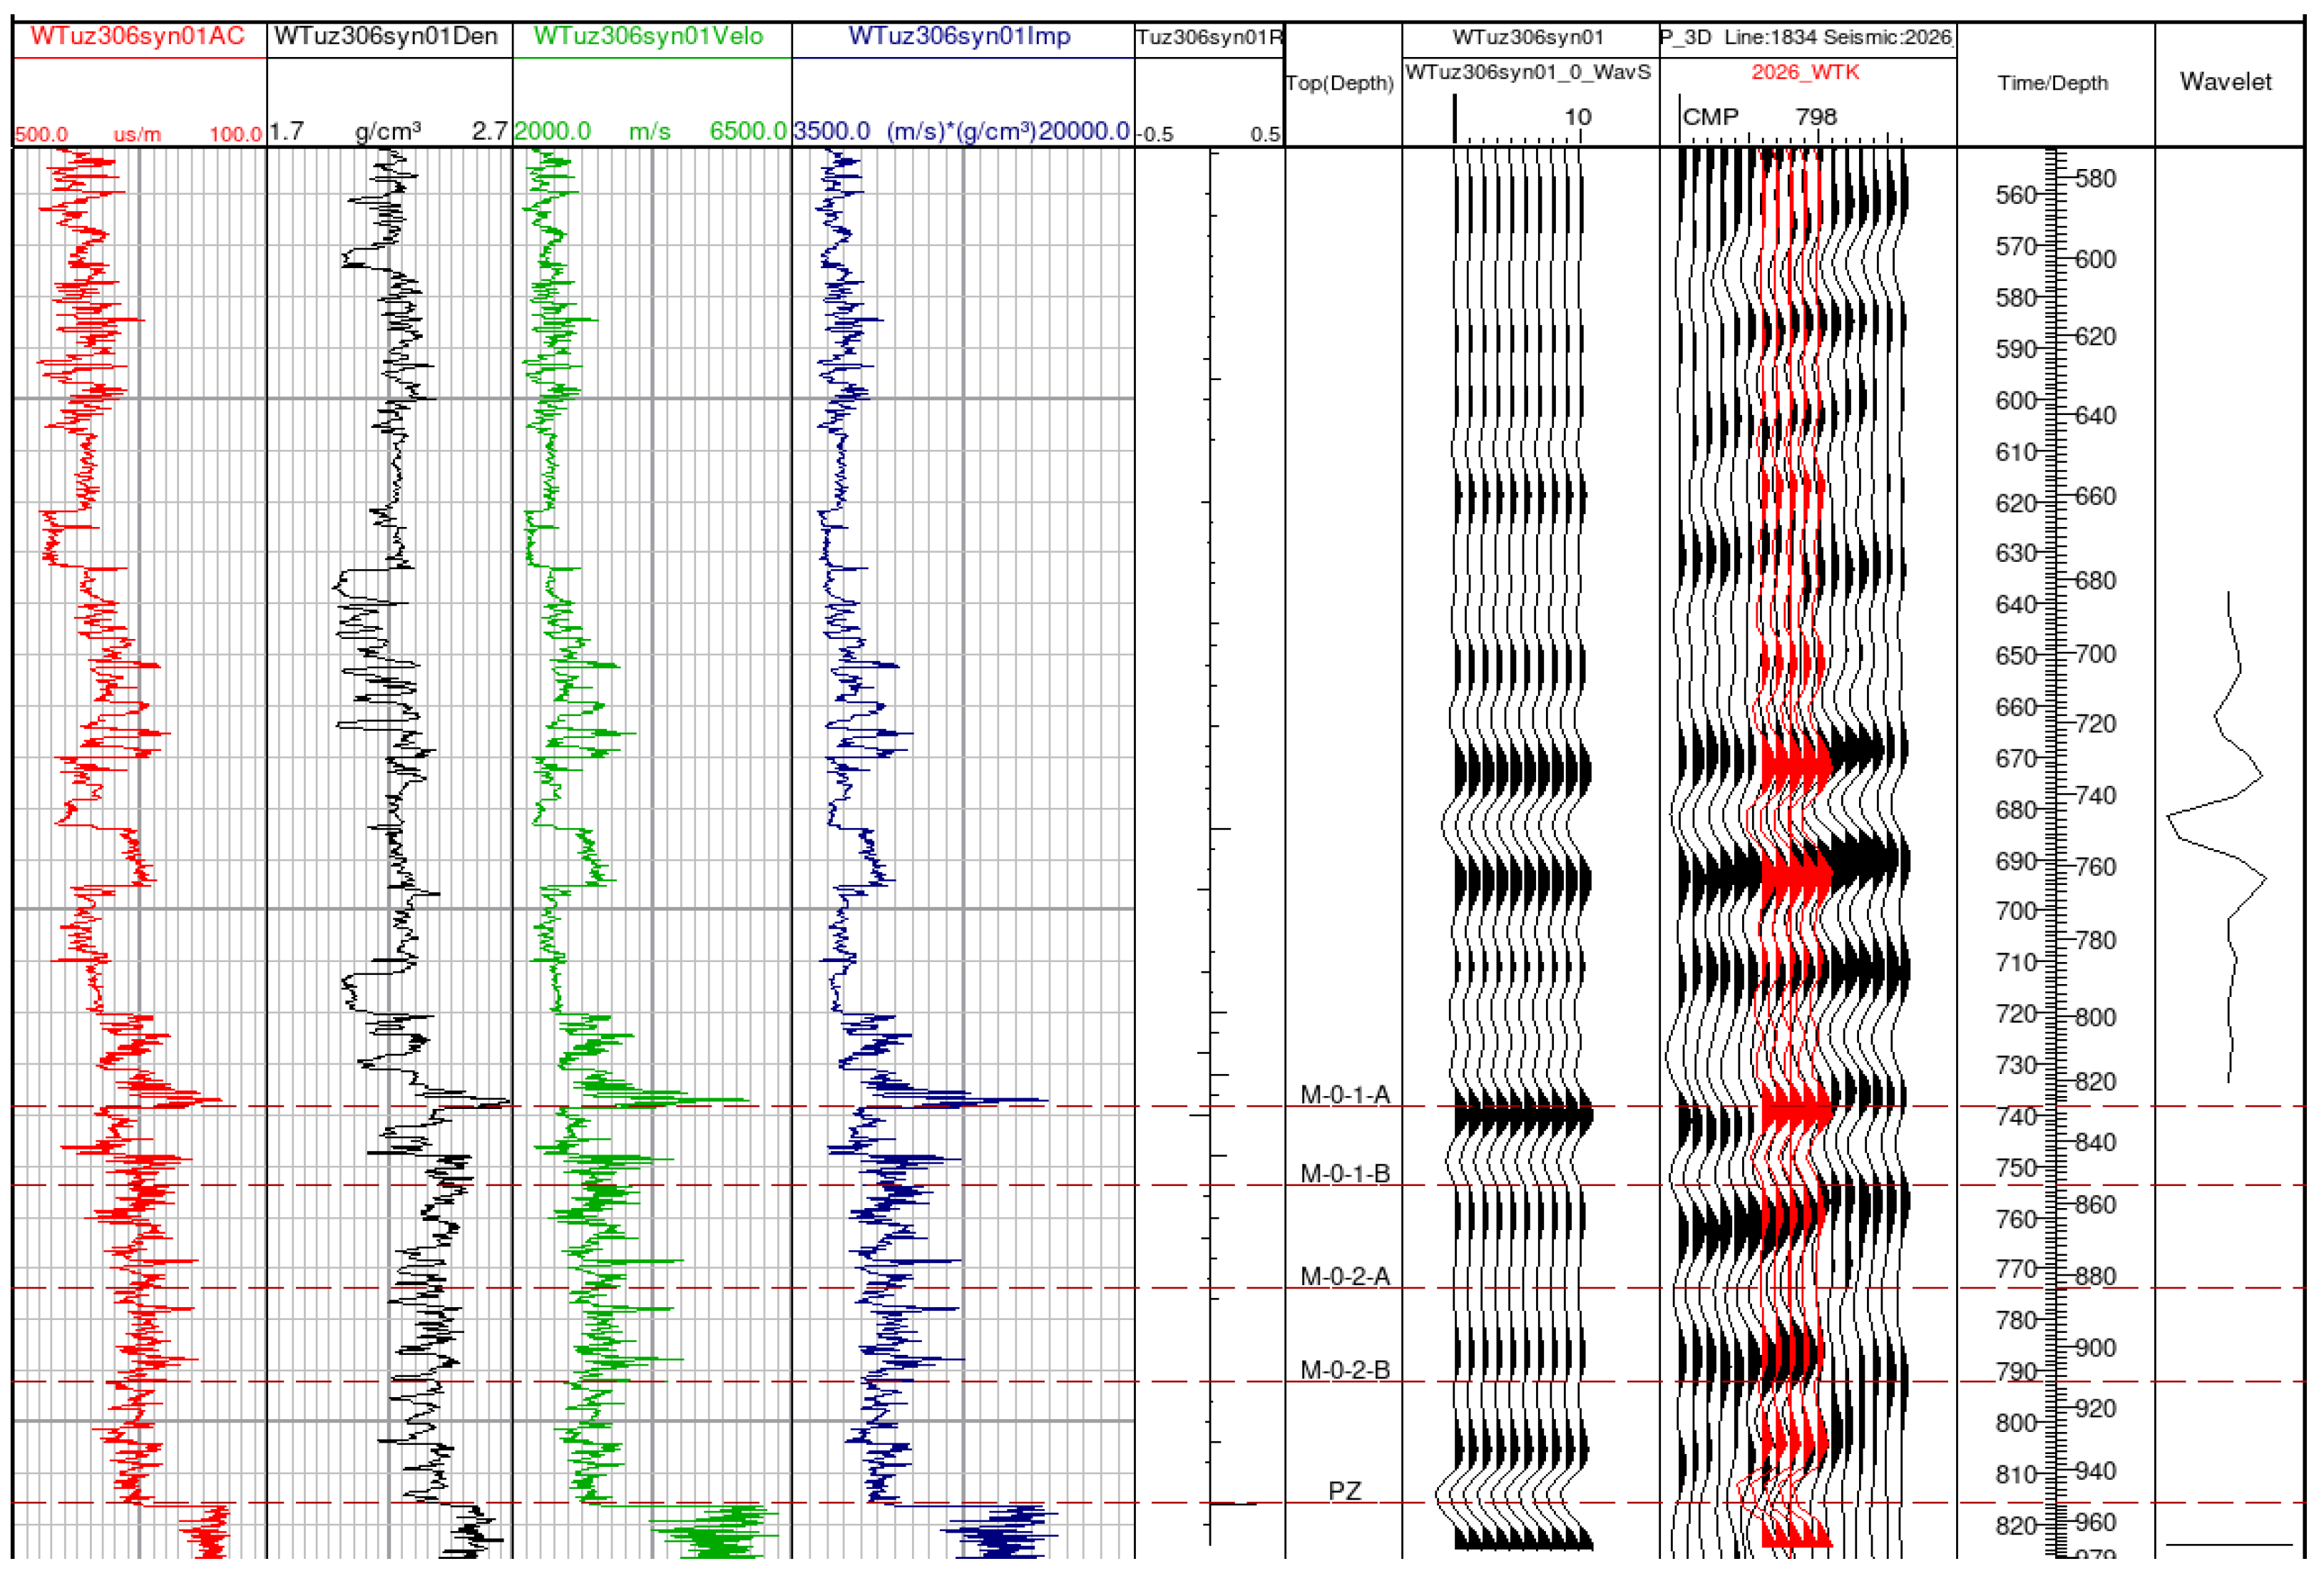This screenshot has width=2324, height=1581.
Task: Select the Top(Depth) column header
Action: (x=1340, y=83)
